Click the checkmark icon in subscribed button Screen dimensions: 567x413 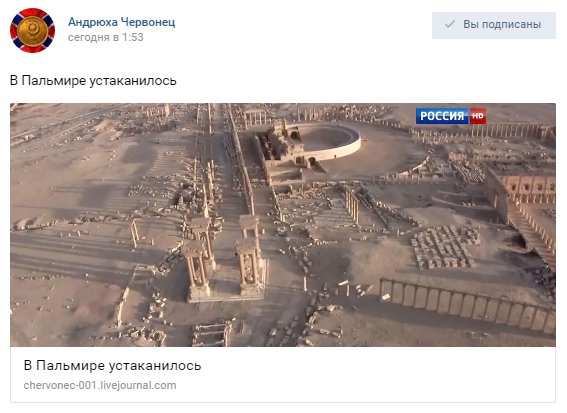tap(449, 24)
